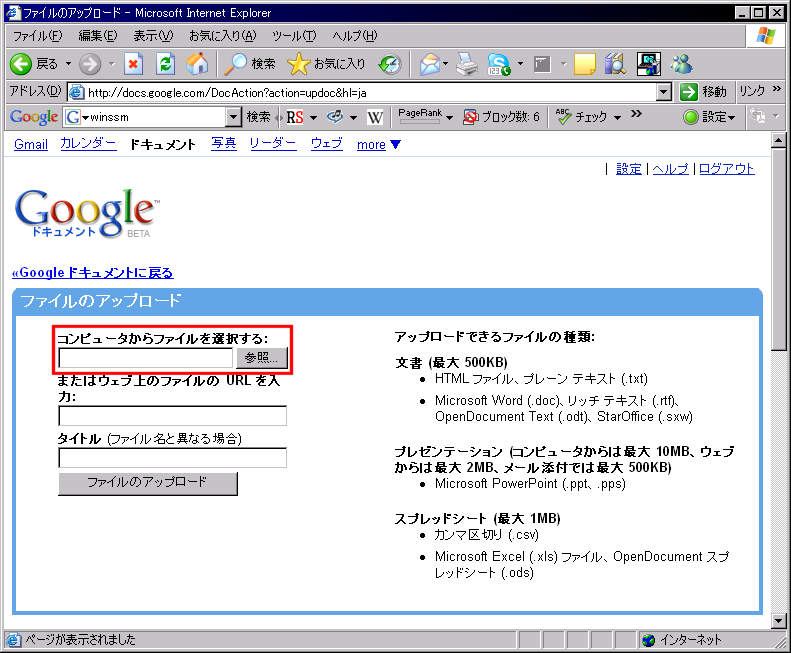This screenshot has width=791, height=653.
Task: Click the Print icon in toolbar
Action: coord(467,64)
